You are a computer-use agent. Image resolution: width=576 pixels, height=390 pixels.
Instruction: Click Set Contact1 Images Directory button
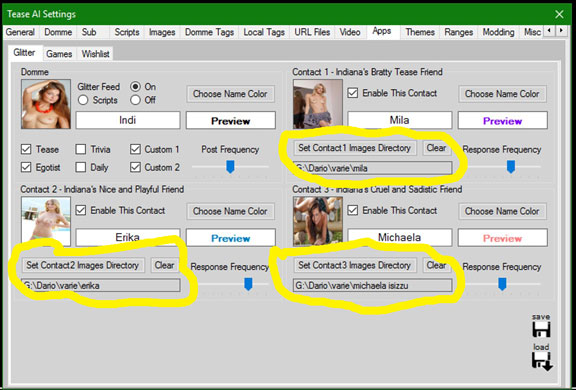[x=354, y=148]
